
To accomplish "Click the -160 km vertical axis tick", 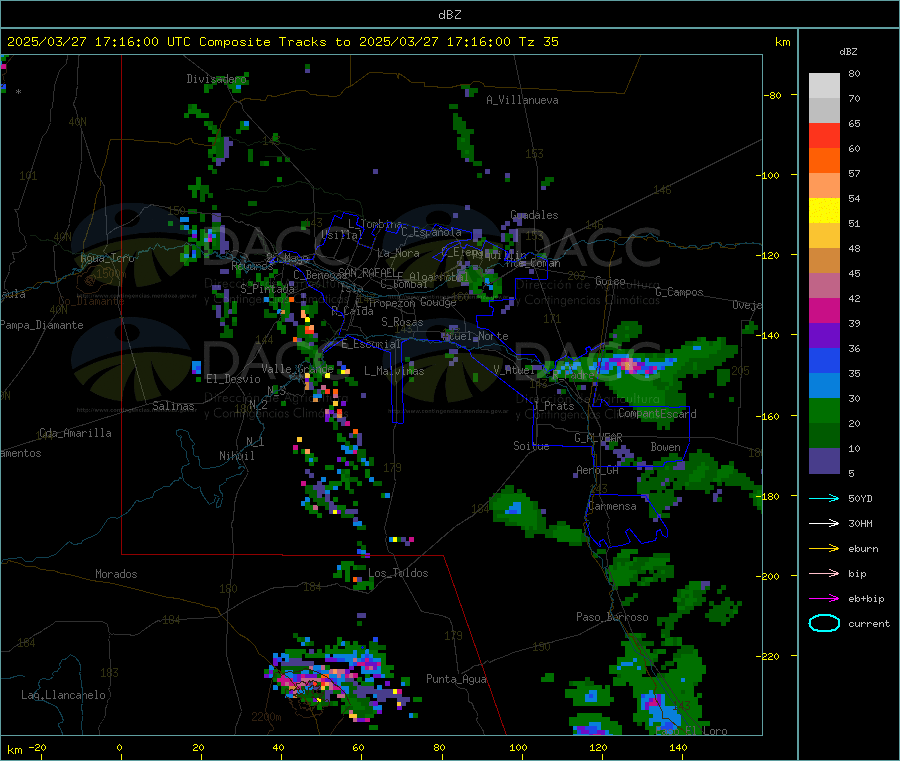I will click(x=770, y=416).
